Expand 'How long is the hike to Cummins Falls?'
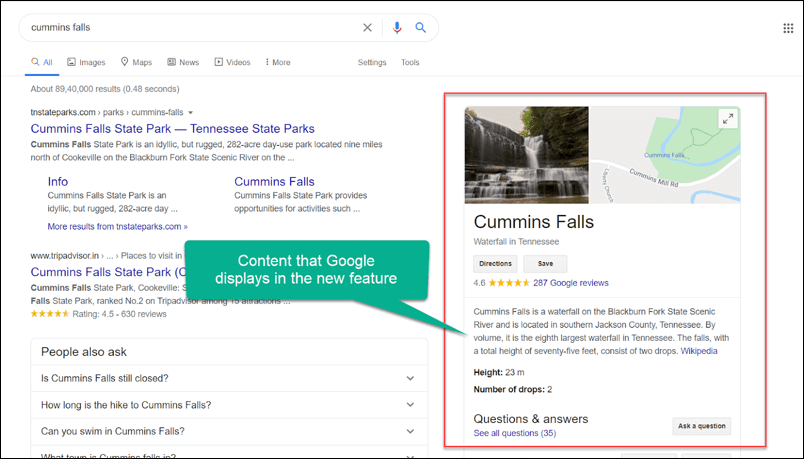Viewport: 804px width, 459px height. [x=229, y=405]
